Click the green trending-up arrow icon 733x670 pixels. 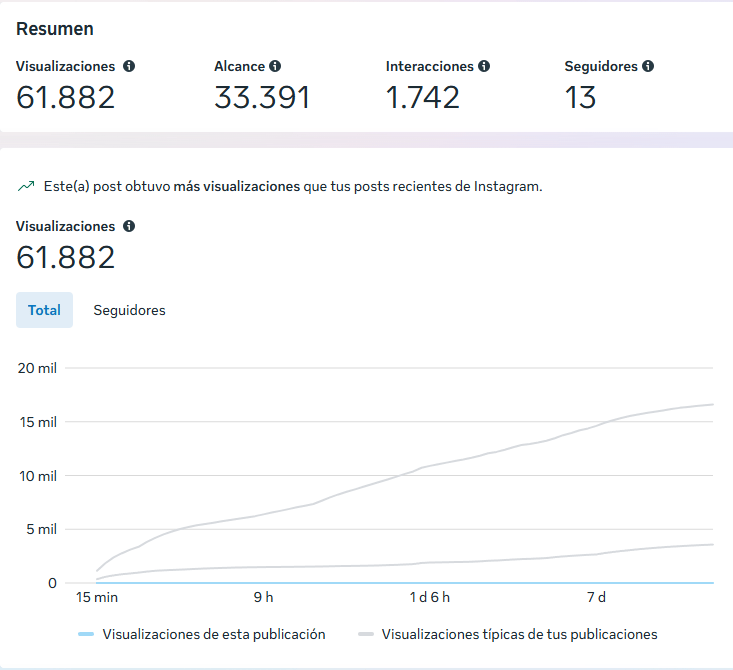click(x=25, y=186)
